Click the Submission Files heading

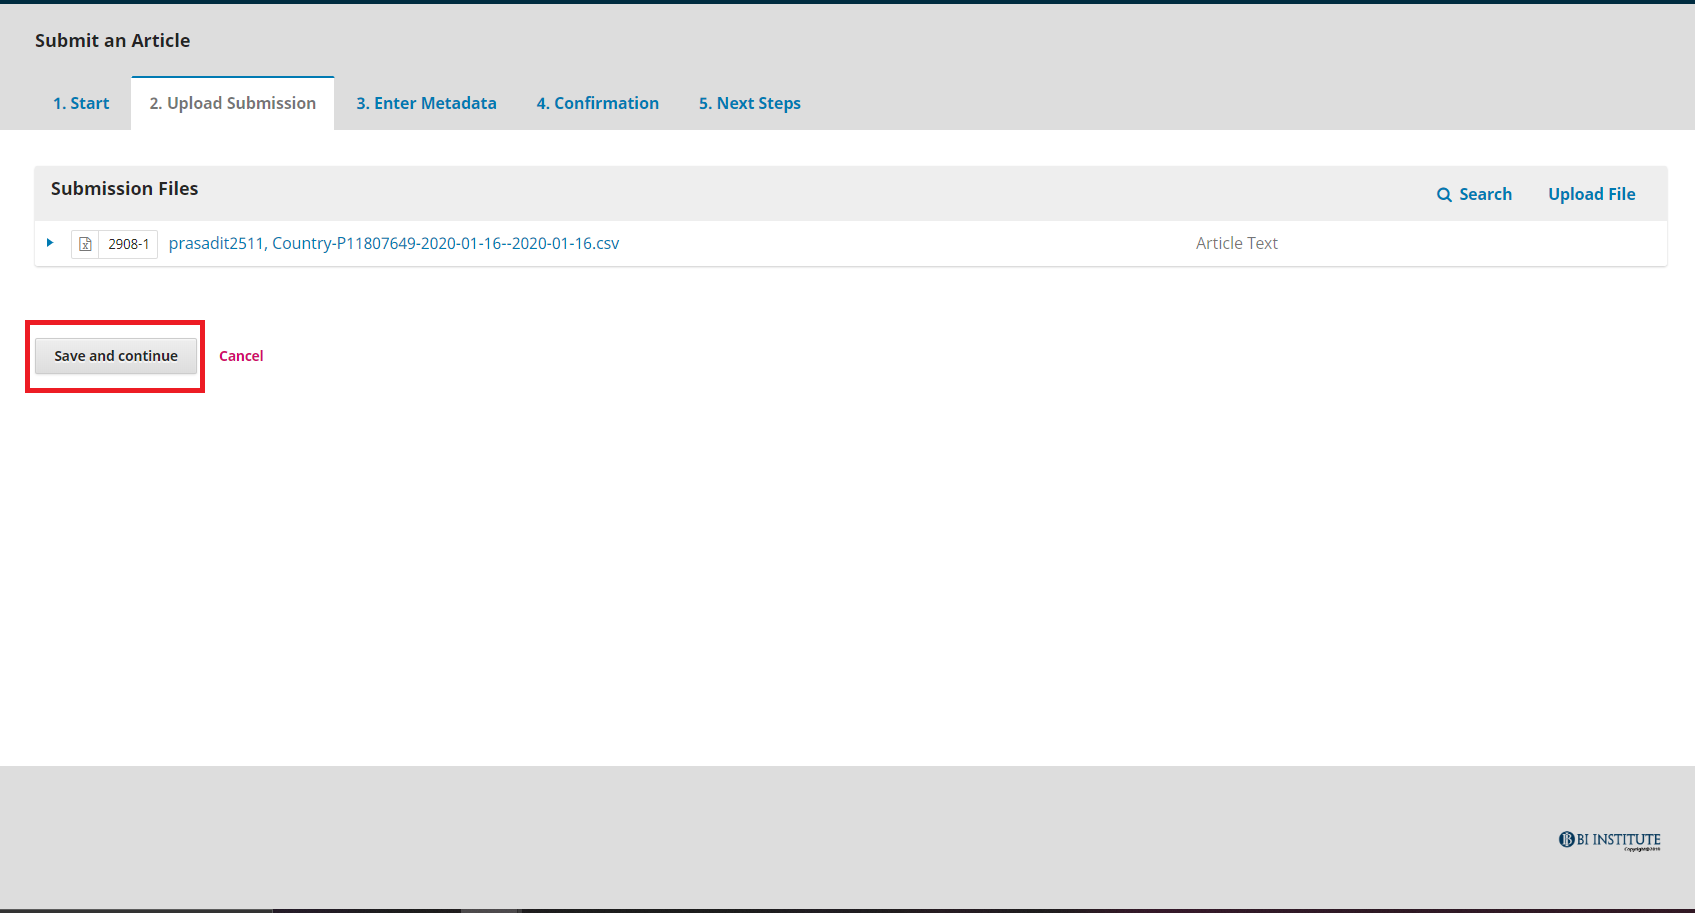tap(124, 188)
